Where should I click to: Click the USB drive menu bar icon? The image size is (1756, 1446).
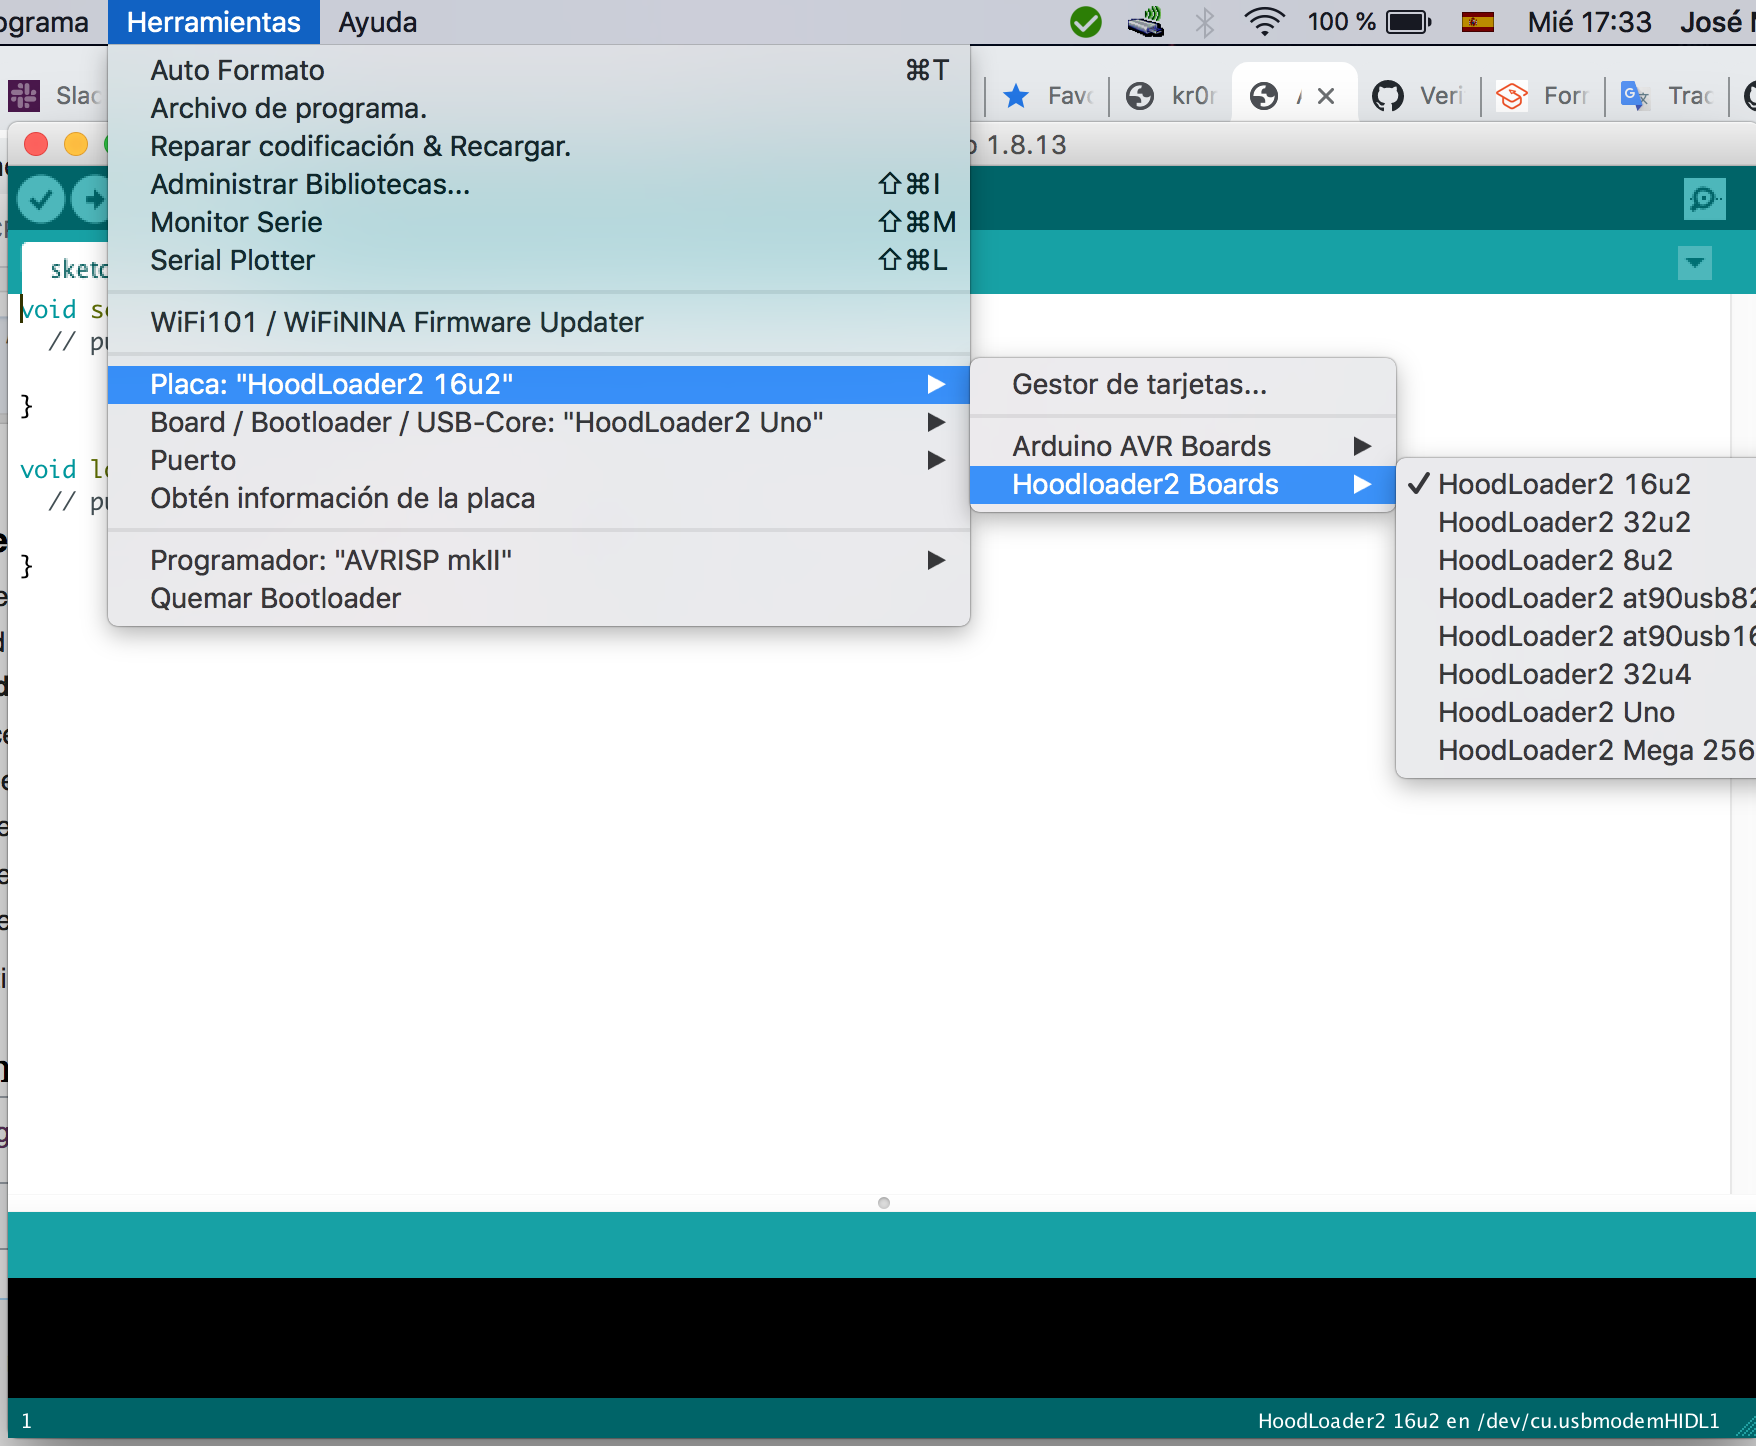click(1146, 22)
